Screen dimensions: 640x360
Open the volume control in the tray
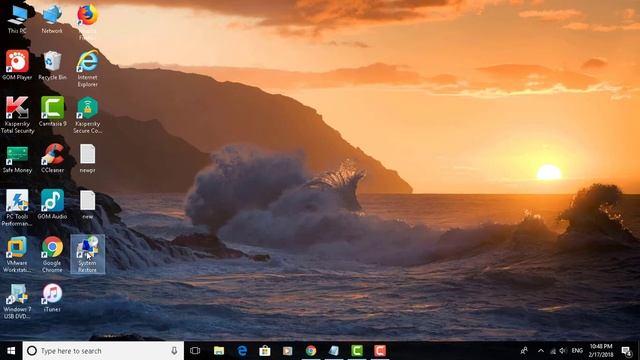[563, 351]
